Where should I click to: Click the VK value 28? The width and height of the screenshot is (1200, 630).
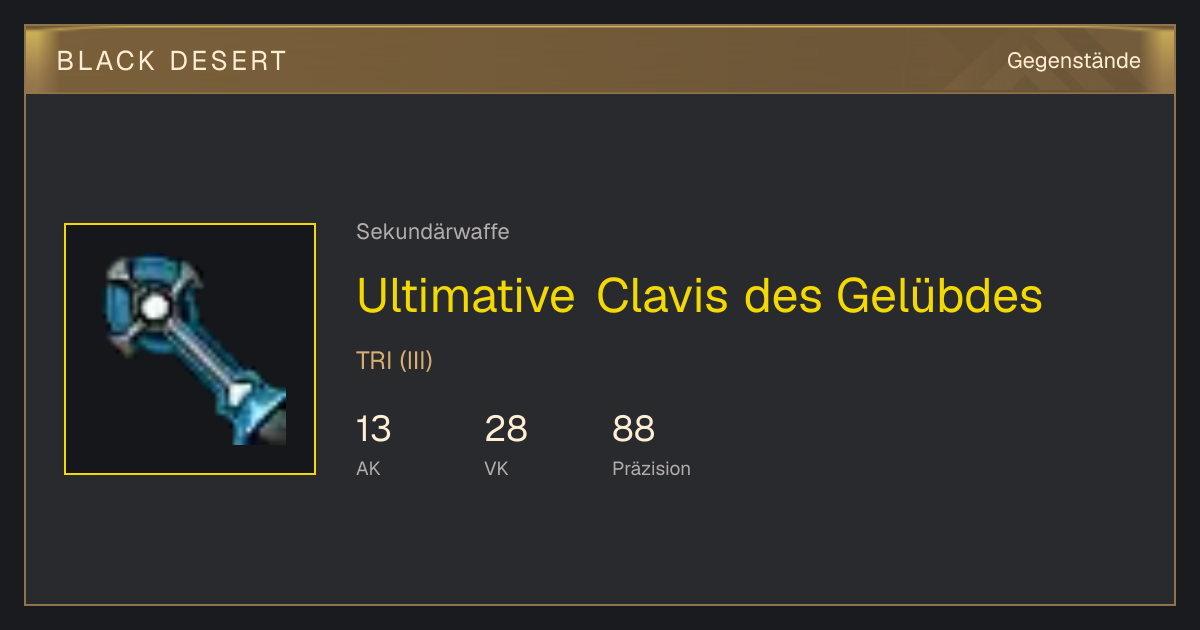pyautogui.click(x=506, y=429)
